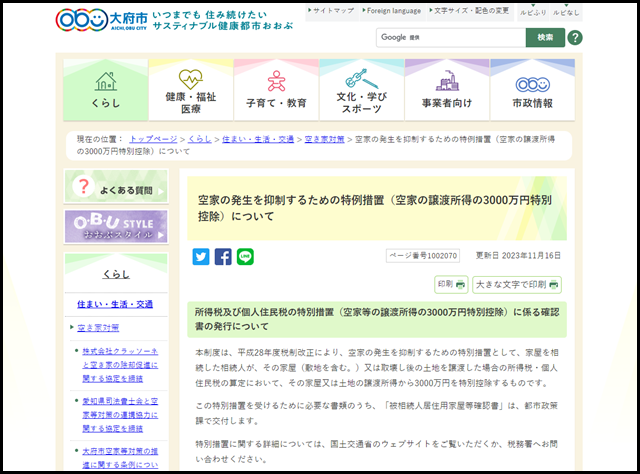
Task: Click the page number ページ番号1002070 label
Action: [x=423, y=256]
